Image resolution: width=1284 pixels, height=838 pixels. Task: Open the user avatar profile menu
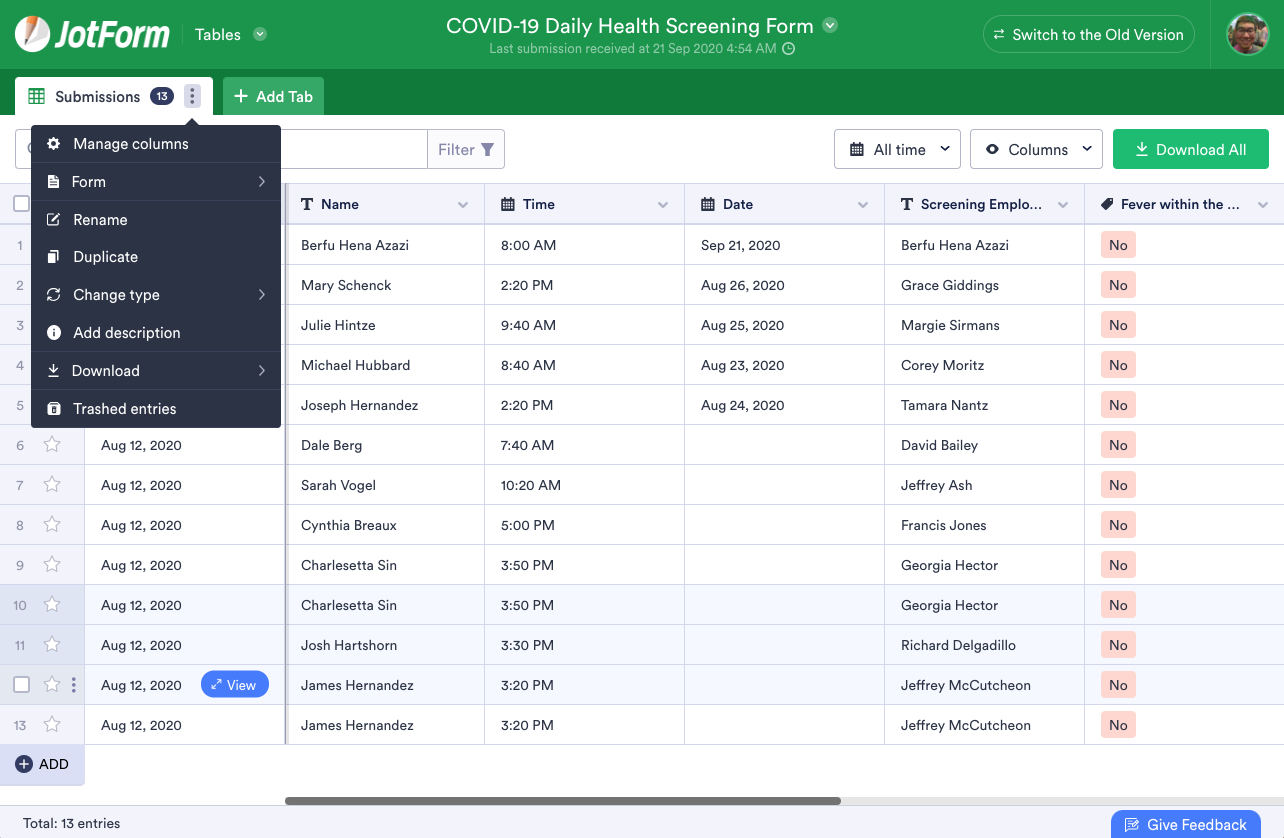[x=1247, y=34]
